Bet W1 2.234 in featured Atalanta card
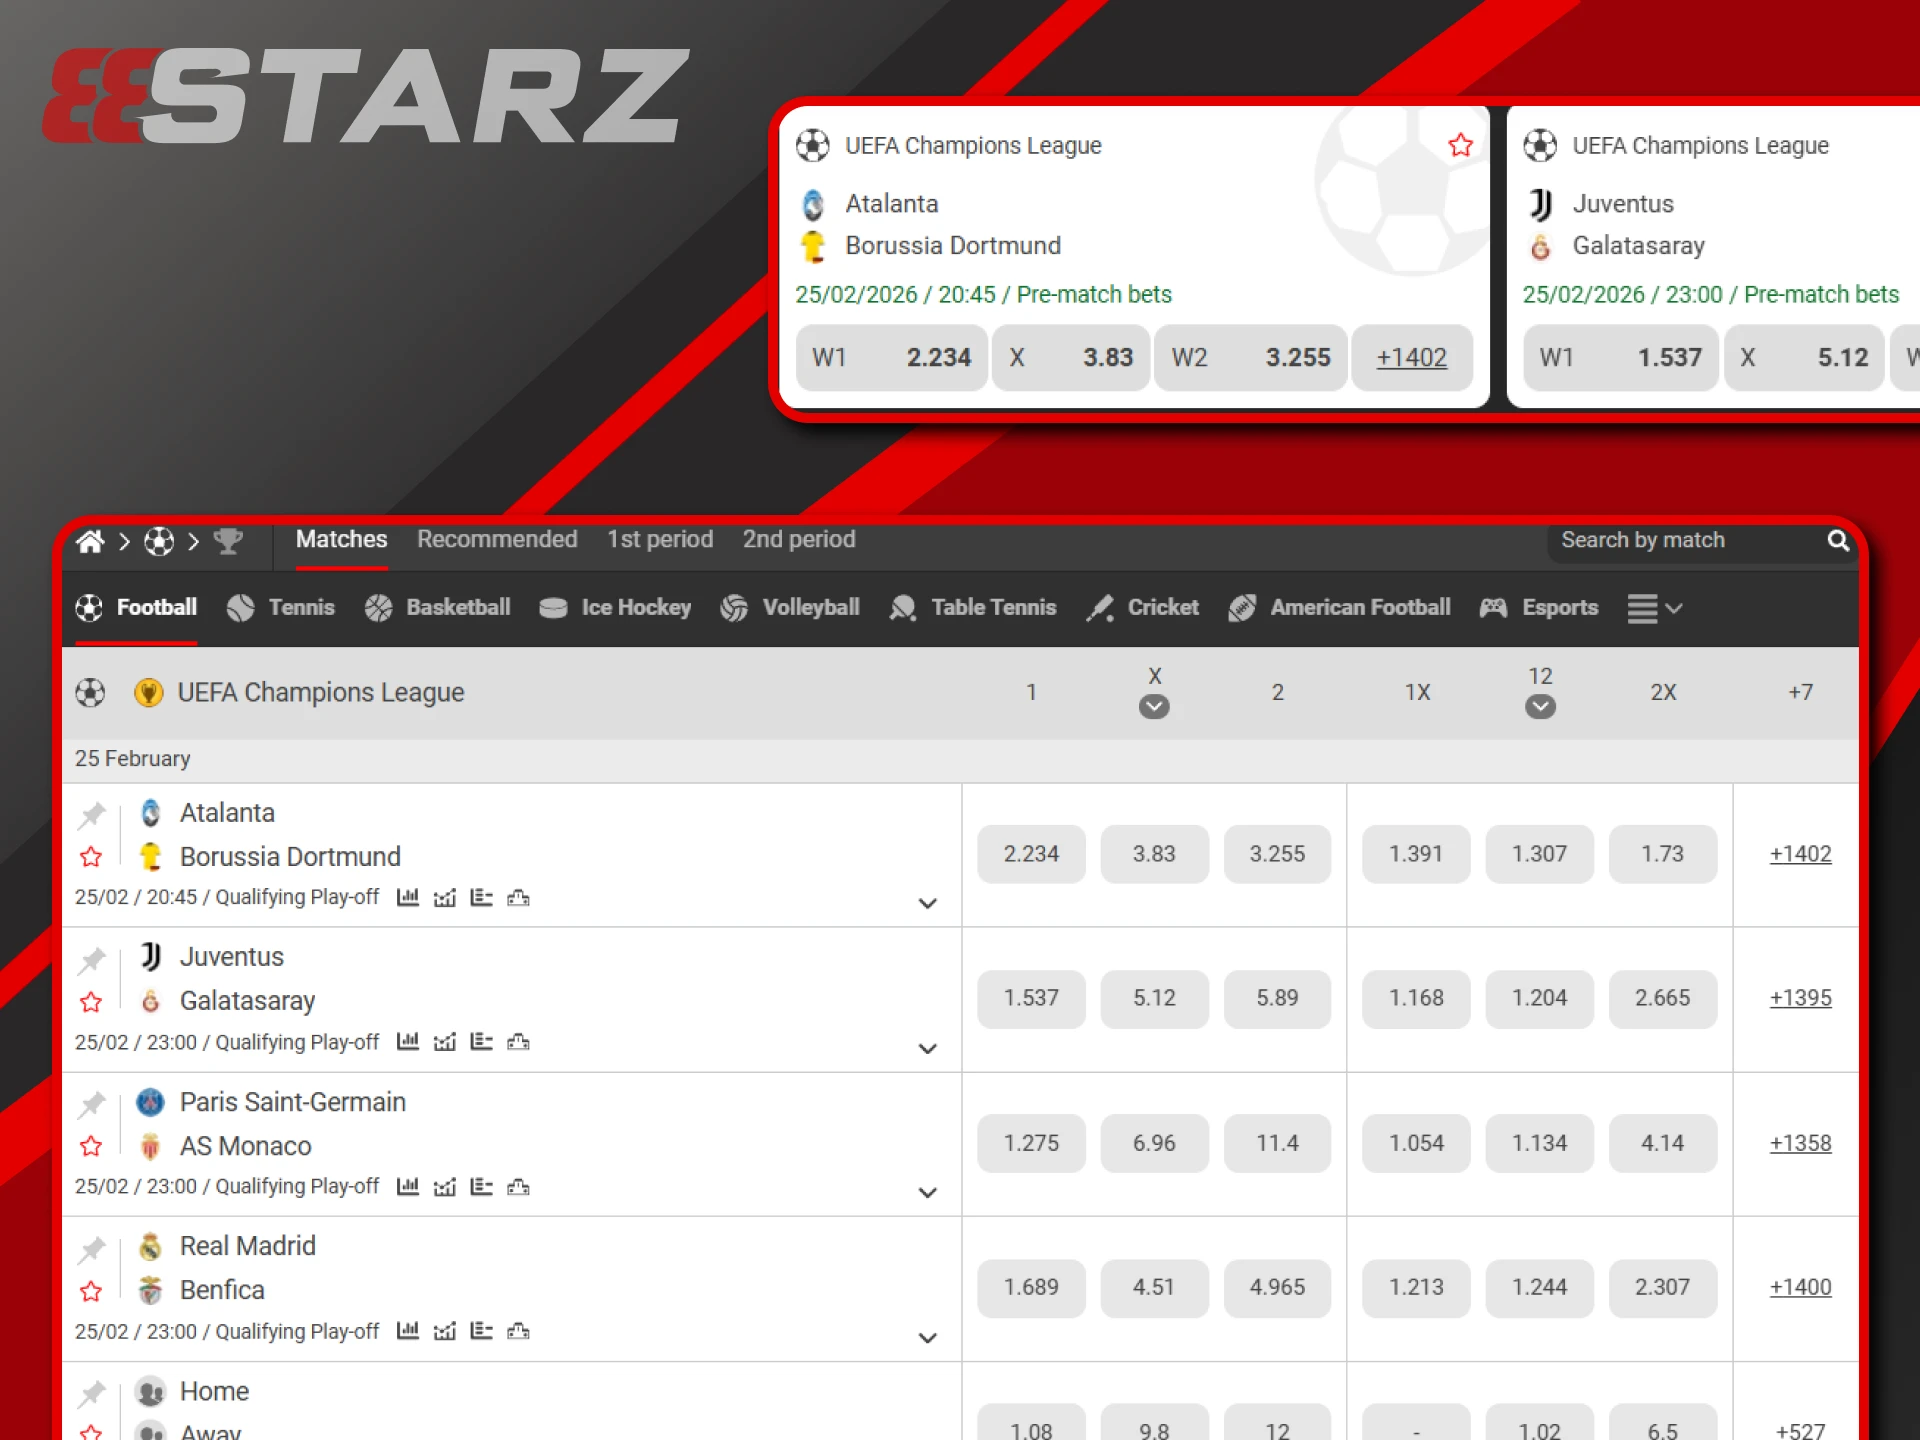 pos(891,357)
